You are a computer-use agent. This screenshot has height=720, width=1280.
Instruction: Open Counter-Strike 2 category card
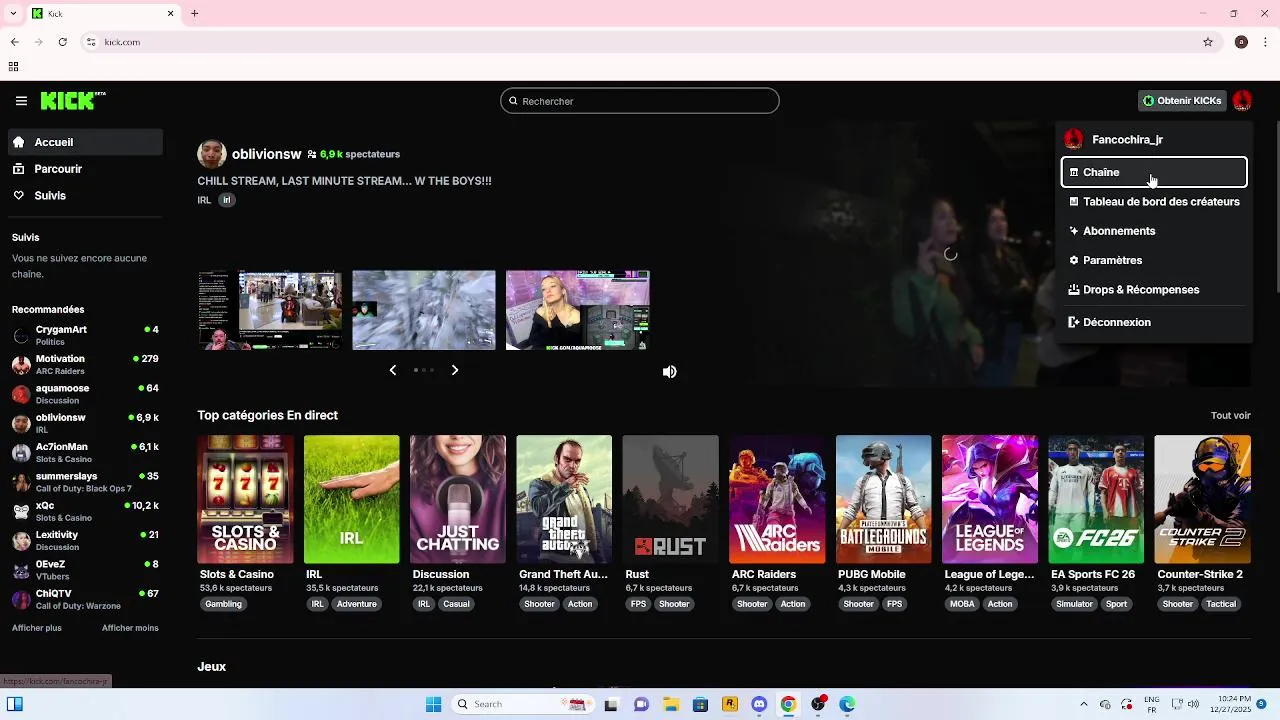pos(1202,499)
